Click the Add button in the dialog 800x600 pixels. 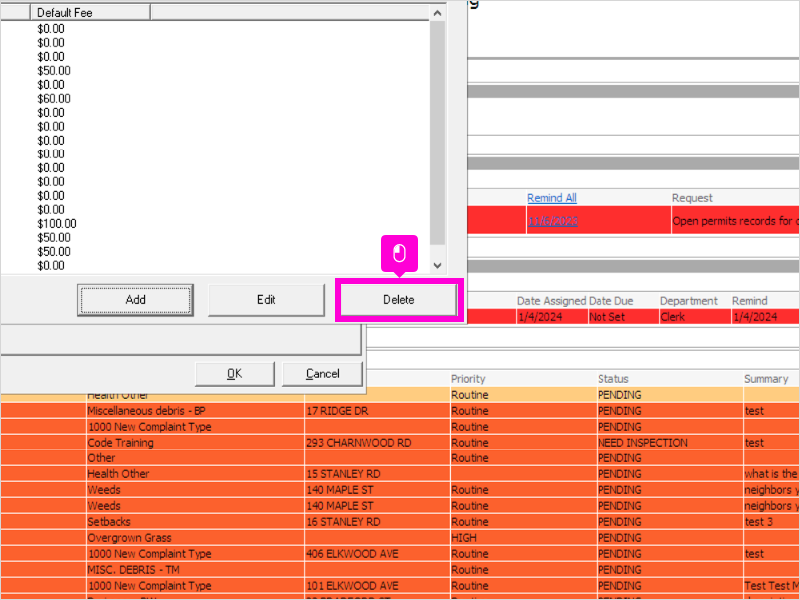click(135, 300)
